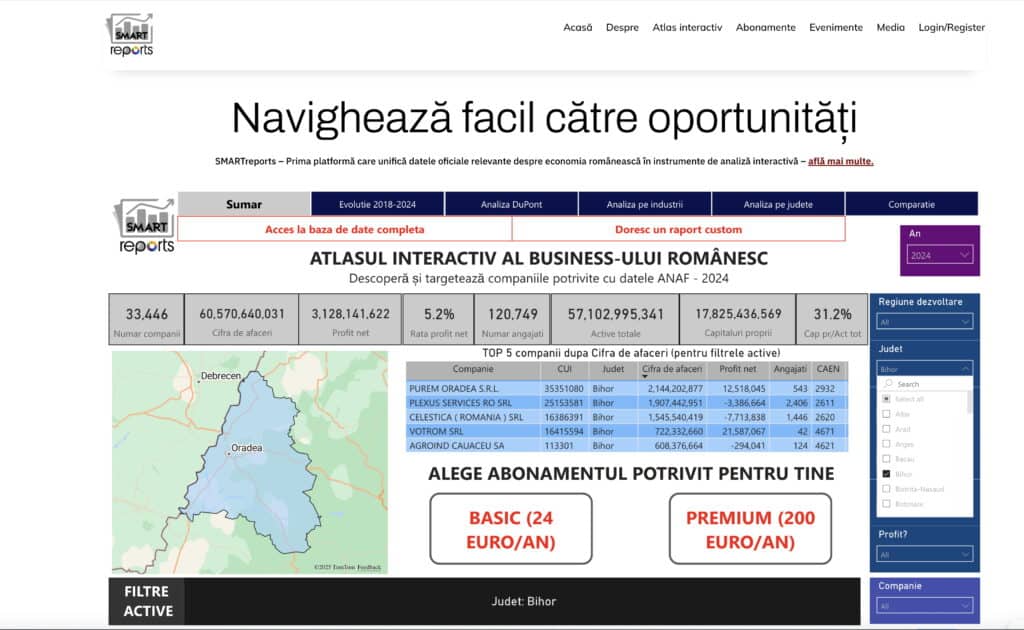1024x630 pixels.
Task: Click the sort arrow on Cifra de afaceri column
Action: 645,377
